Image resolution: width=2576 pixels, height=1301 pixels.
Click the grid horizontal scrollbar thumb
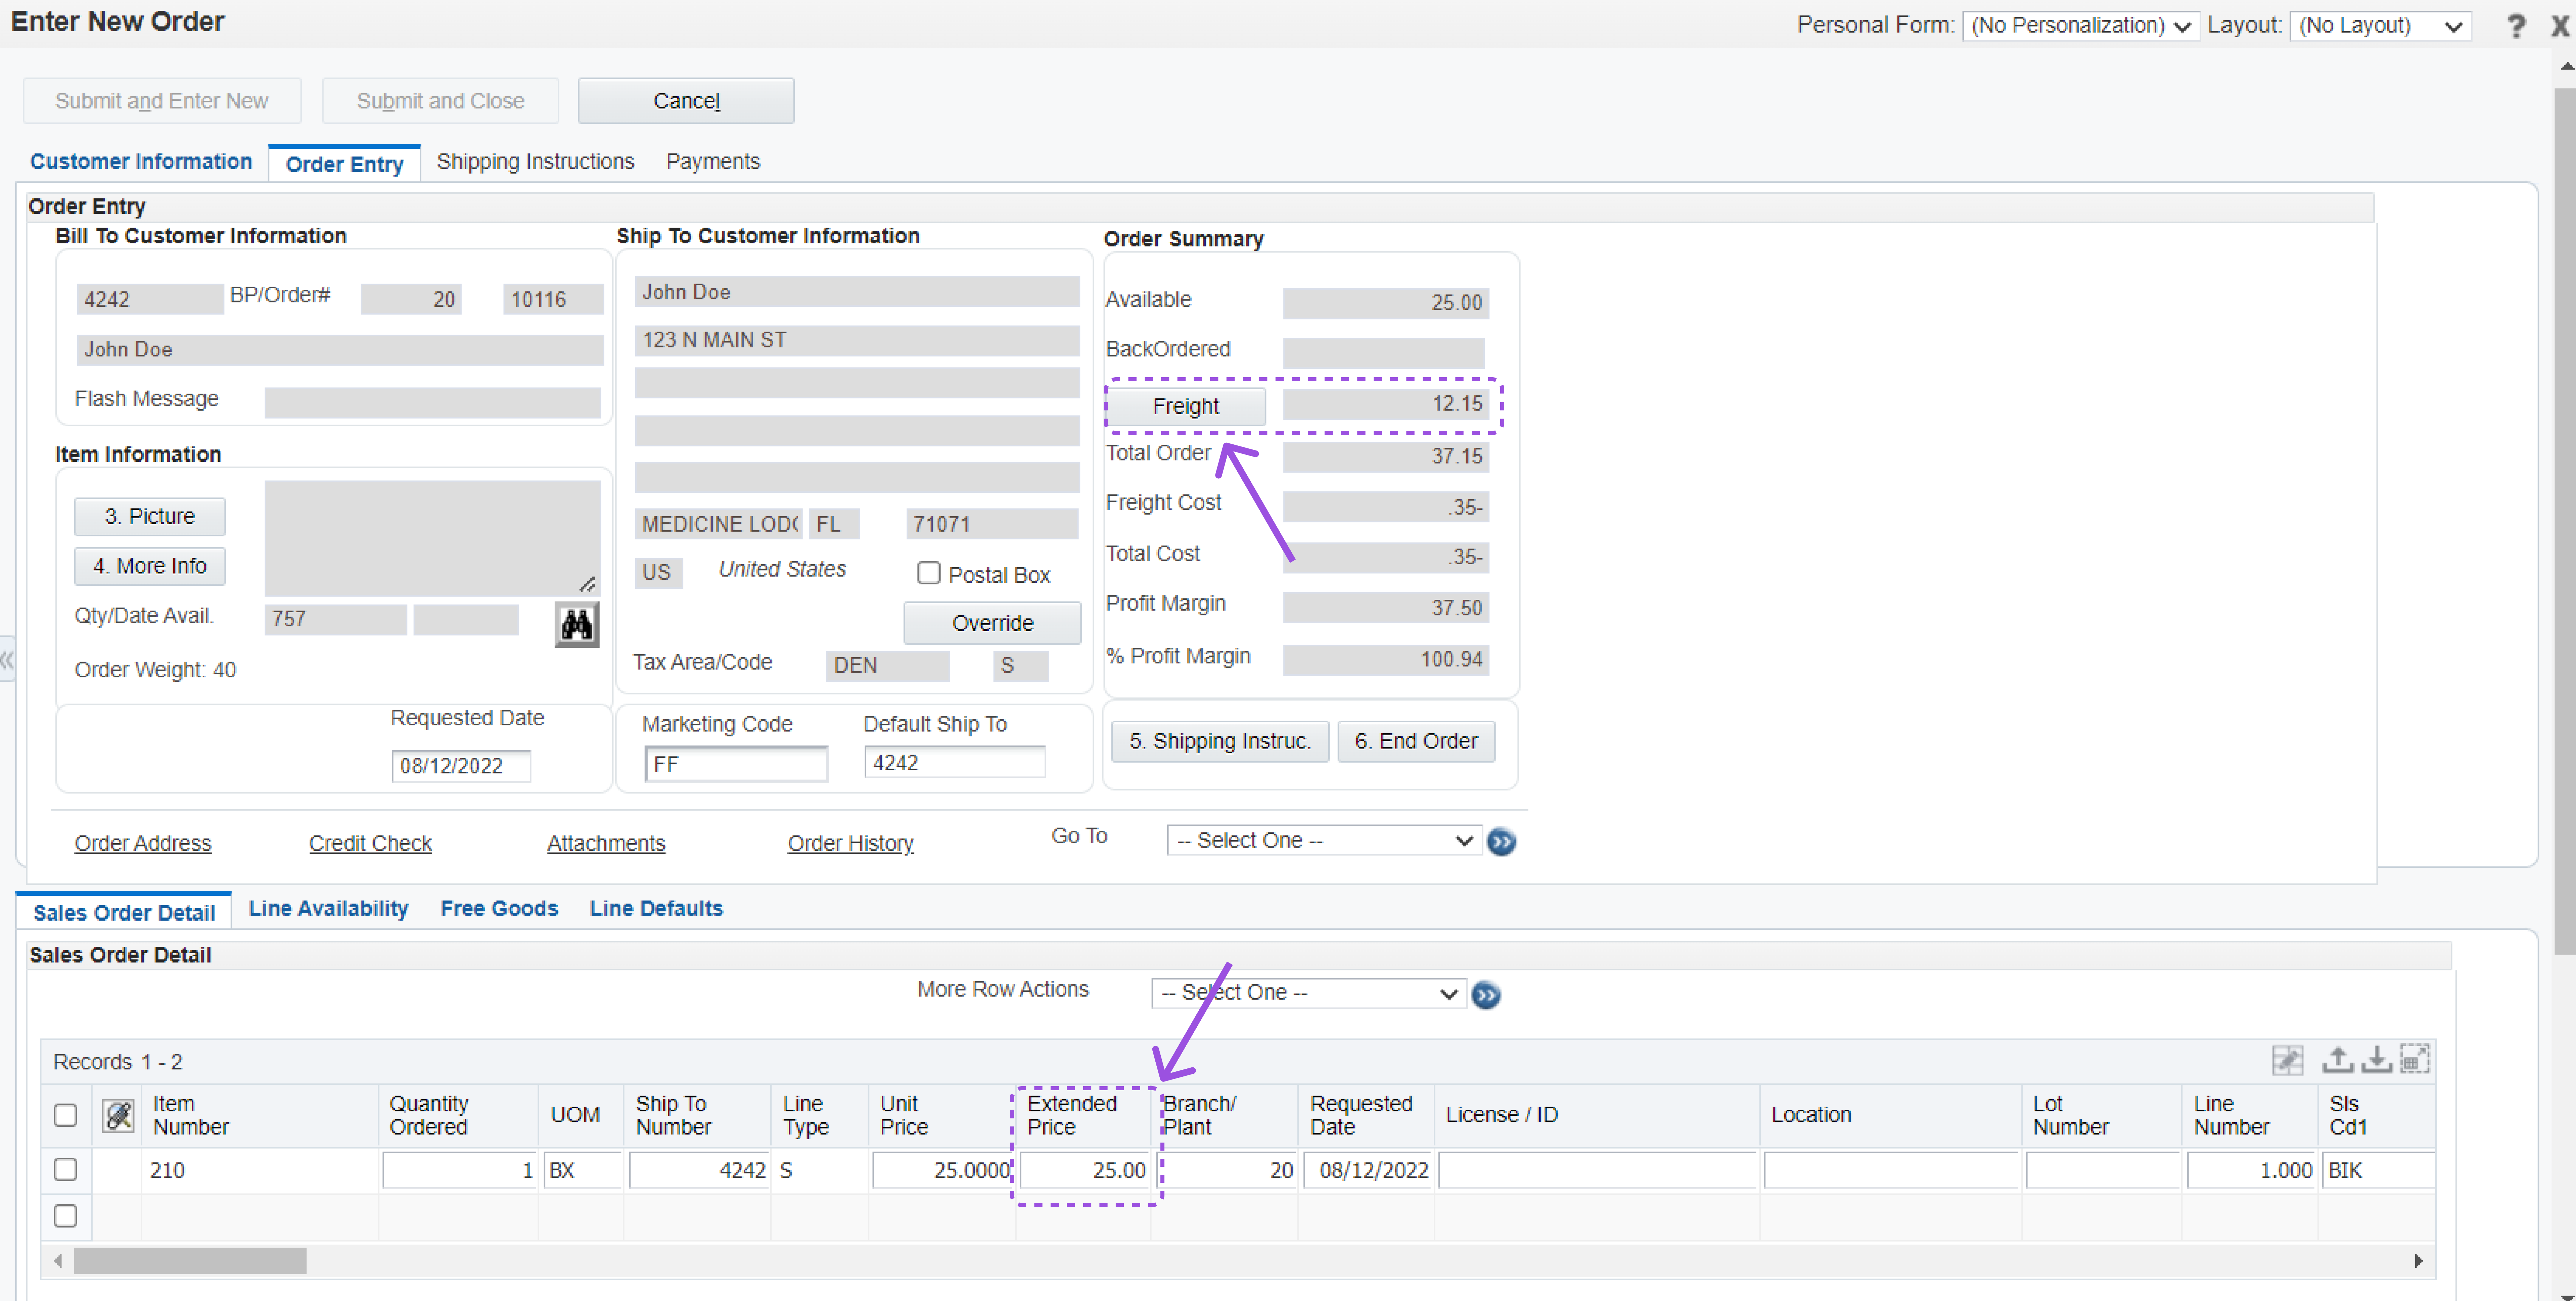tap(190, 1261)
